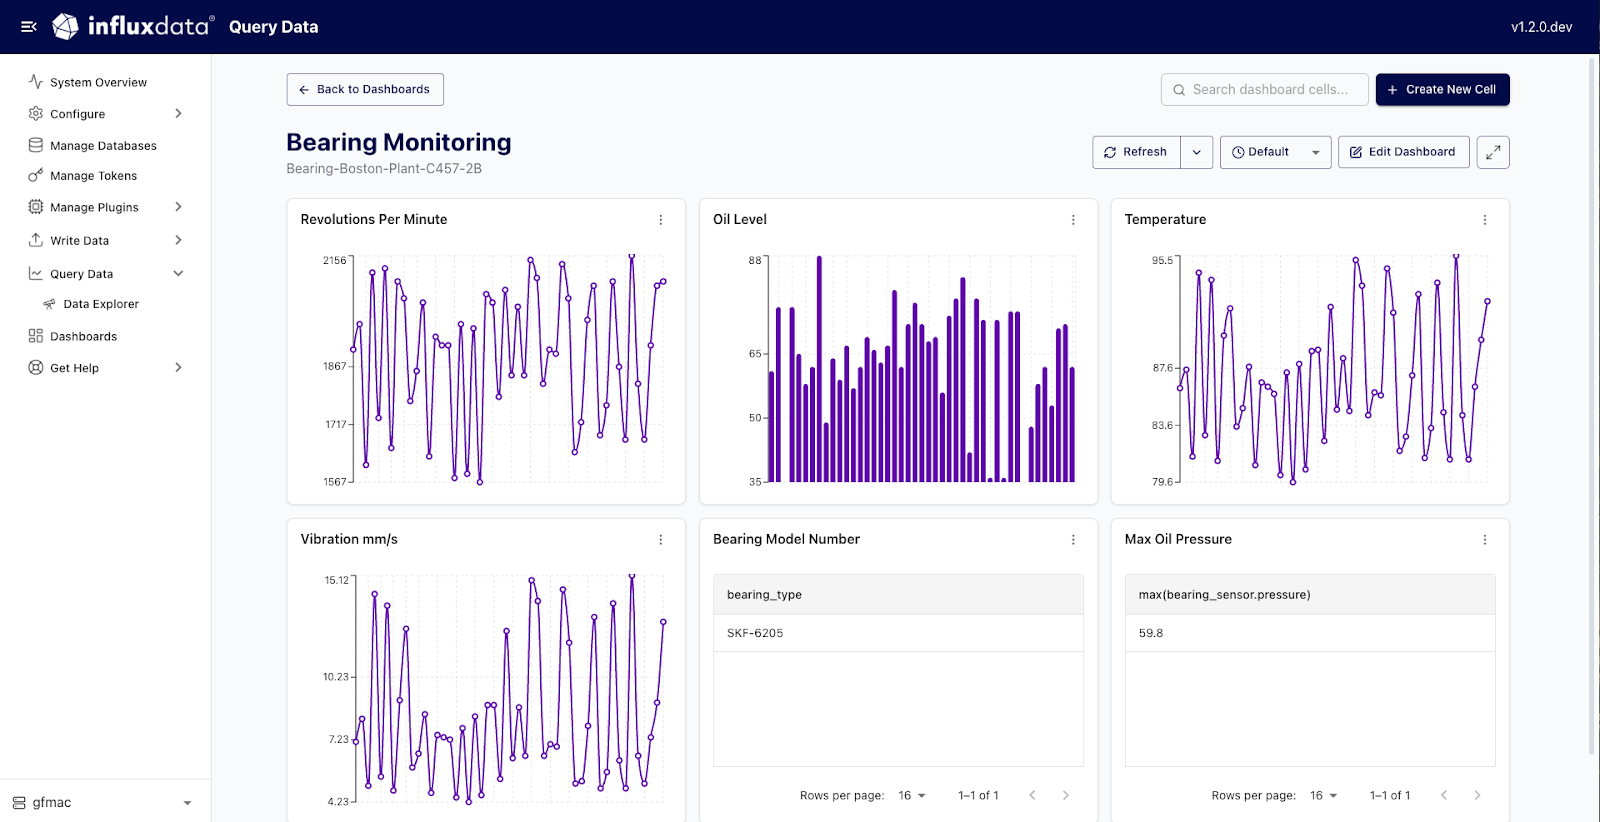Change rows per page in Bearing Model table

click(911, 796)
